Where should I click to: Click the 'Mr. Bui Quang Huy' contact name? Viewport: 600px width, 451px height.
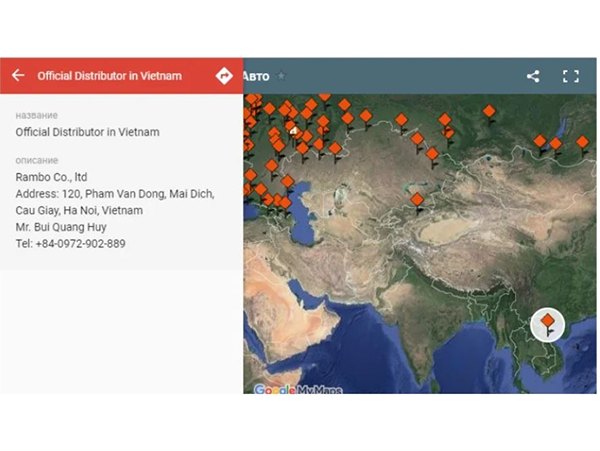(x=61, y=227)
